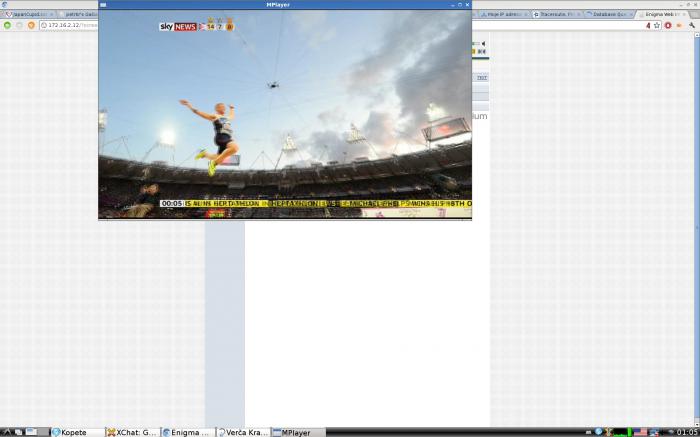The image size is (700, 437).
Task: Open the start menu at taskbar left
Action: click(x=6, y=432)
